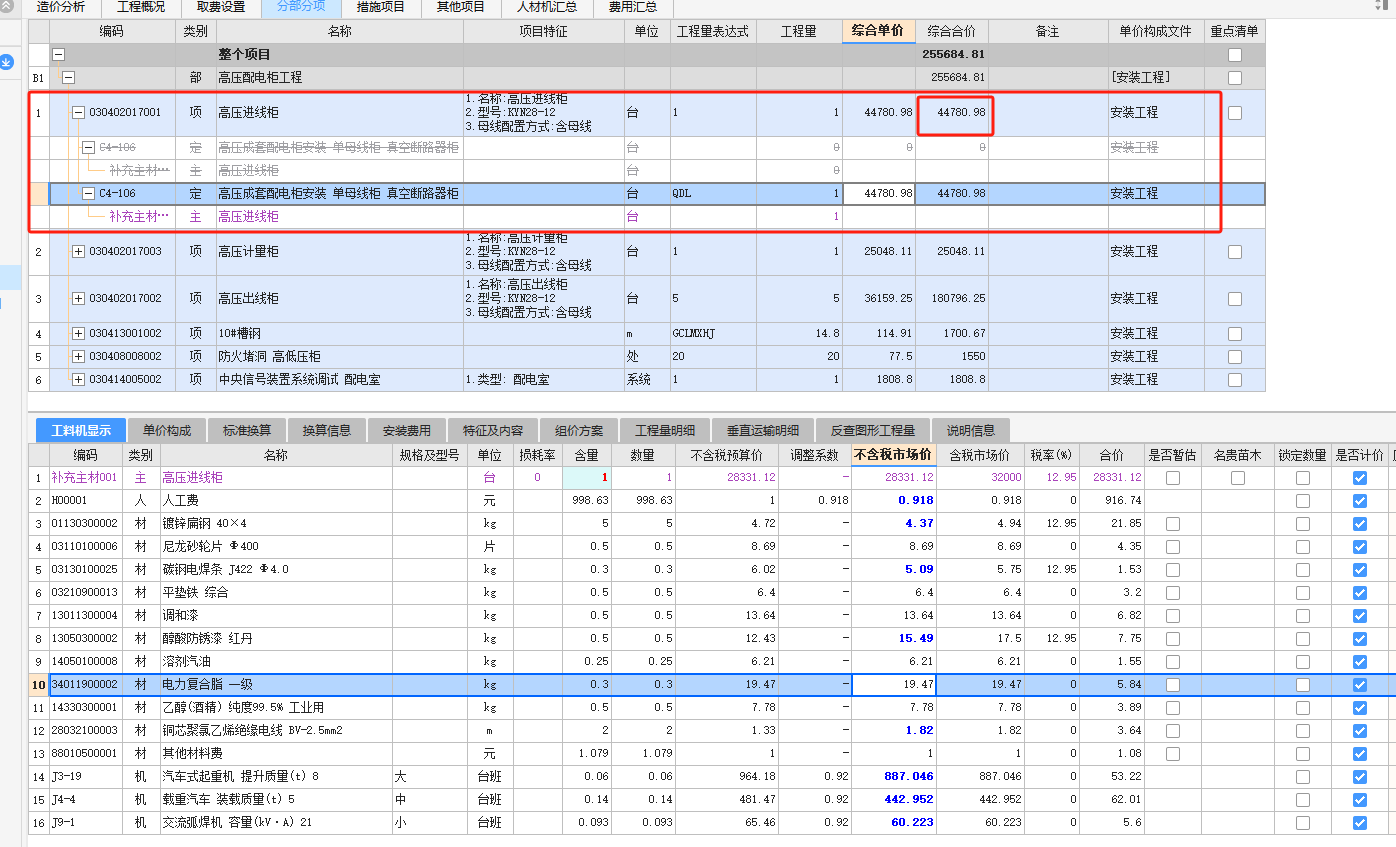Switch to the 人材机汇总 tab
Screen dimensions: 1396x847
[x=547, y=7]
